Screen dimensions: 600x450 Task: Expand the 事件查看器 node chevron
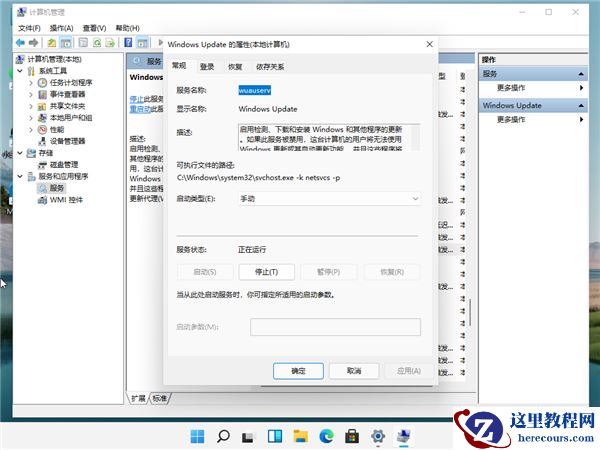[x=31, y=94]
